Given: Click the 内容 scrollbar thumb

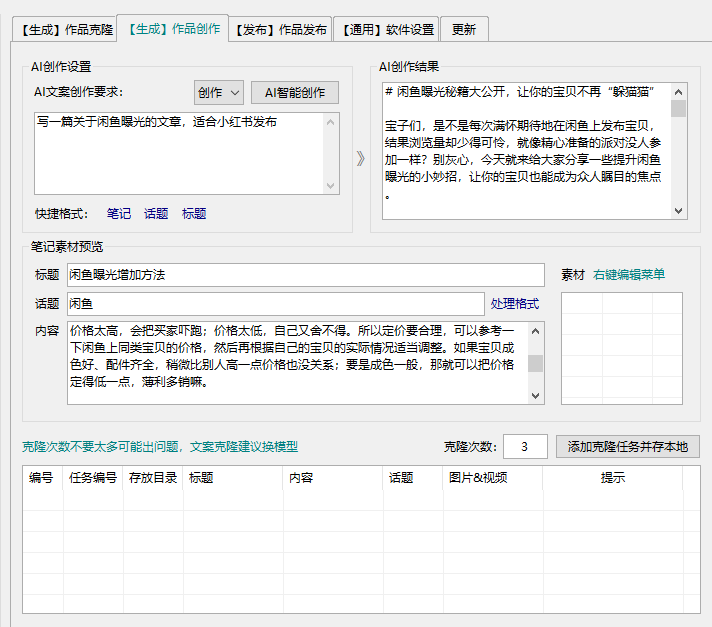Looking at the screenshot, I should click(535, 363).
